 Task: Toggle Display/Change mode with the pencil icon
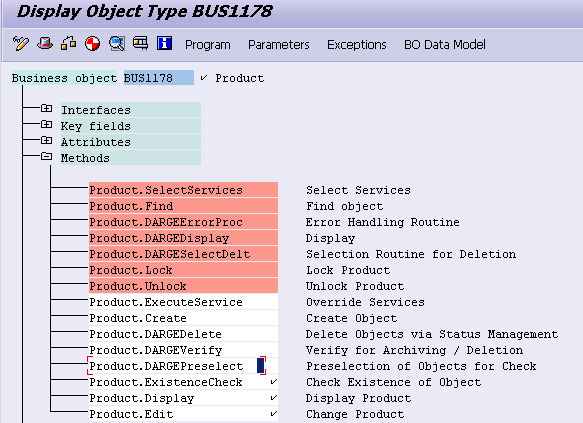point(20,44)
